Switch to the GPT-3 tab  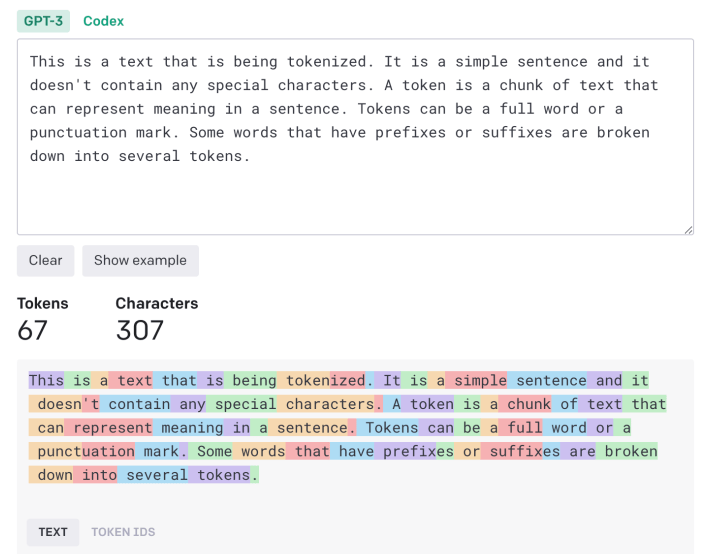(43, 21)
